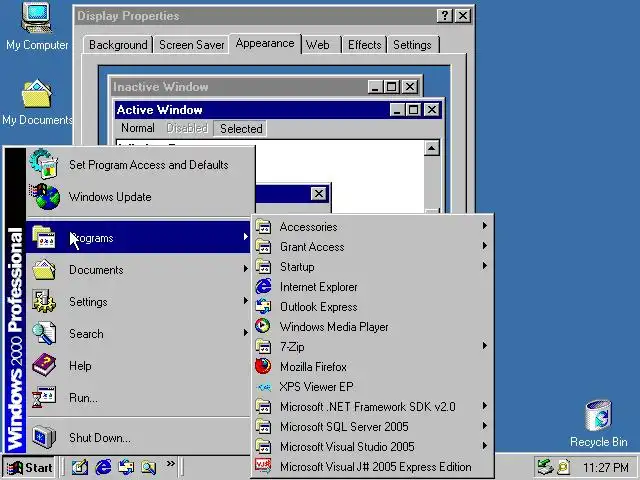Click the Internet Explorer icon in Programs list
The width and height of the screenshot is (640, 480).
263,287
